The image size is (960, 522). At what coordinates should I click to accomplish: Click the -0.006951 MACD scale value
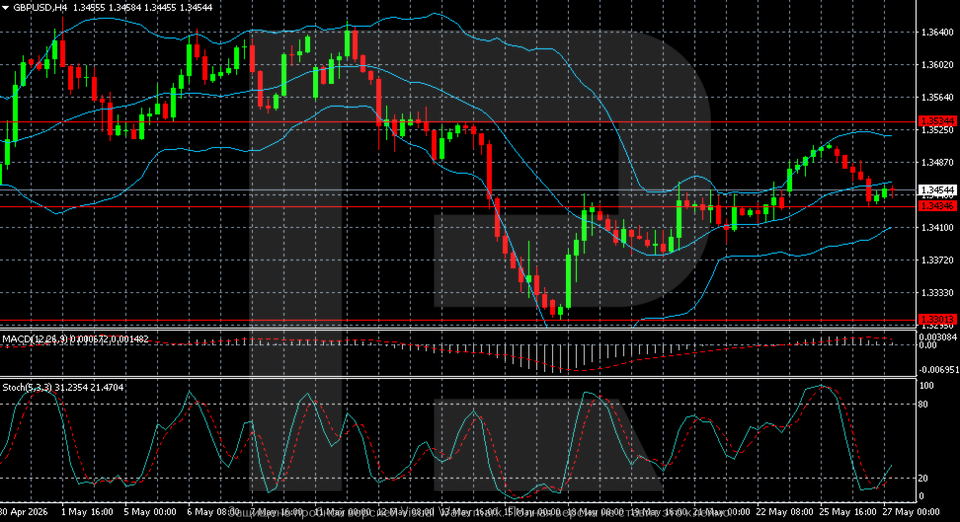click(x=939, y=370)
